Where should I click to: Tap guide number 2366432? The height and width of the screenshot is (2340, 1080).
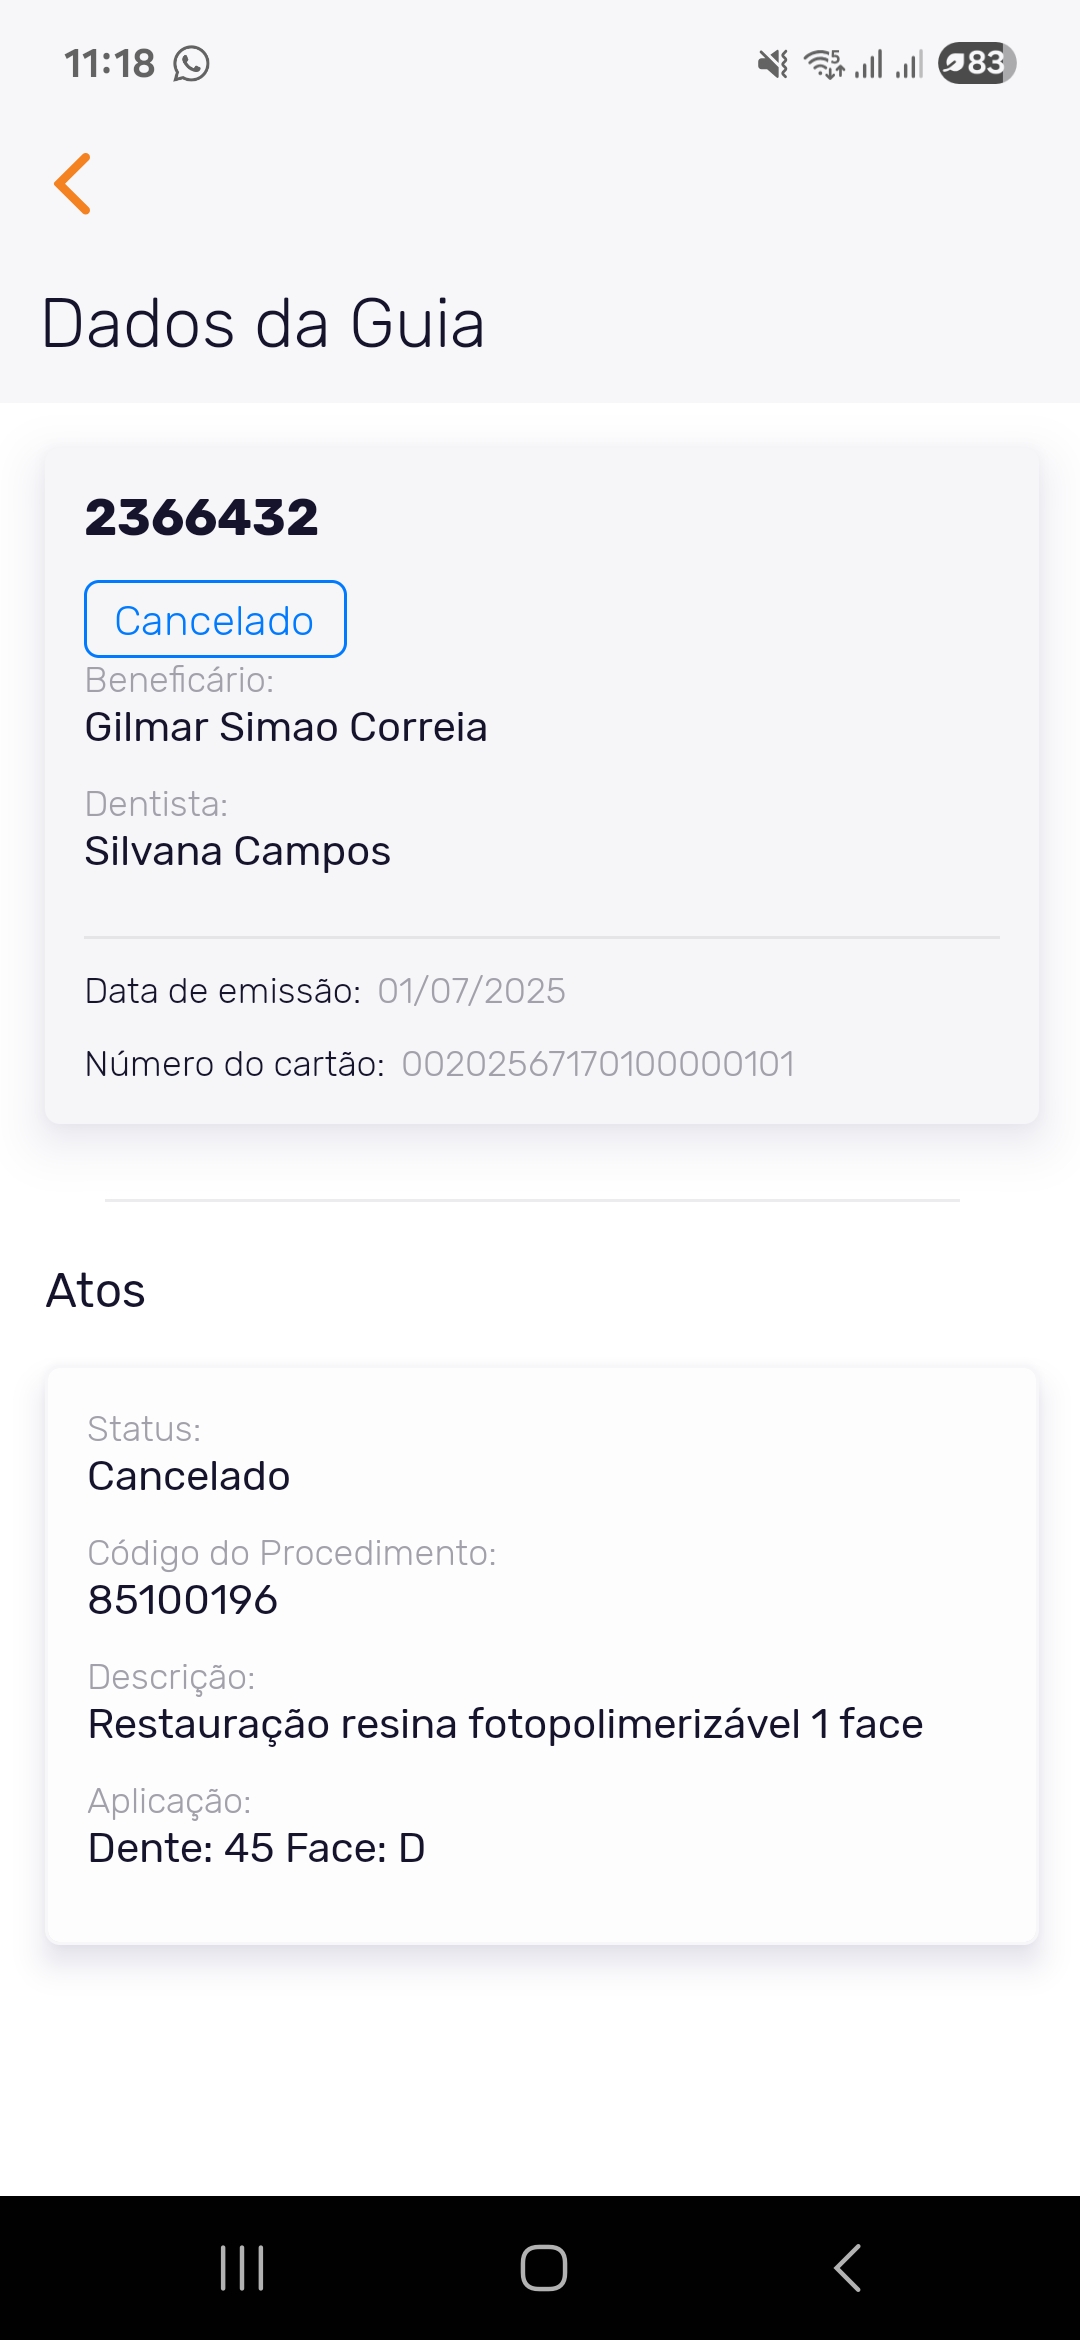202,517
